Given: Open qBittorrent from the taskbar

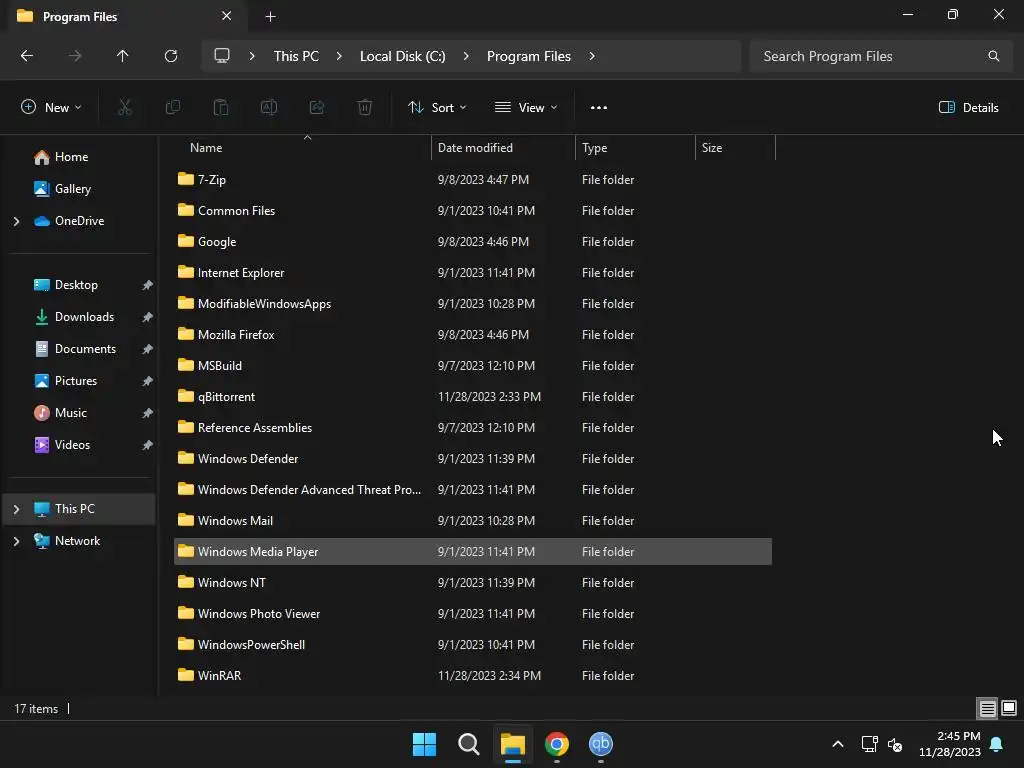Looking at the screenshot, I should point(601,744).
